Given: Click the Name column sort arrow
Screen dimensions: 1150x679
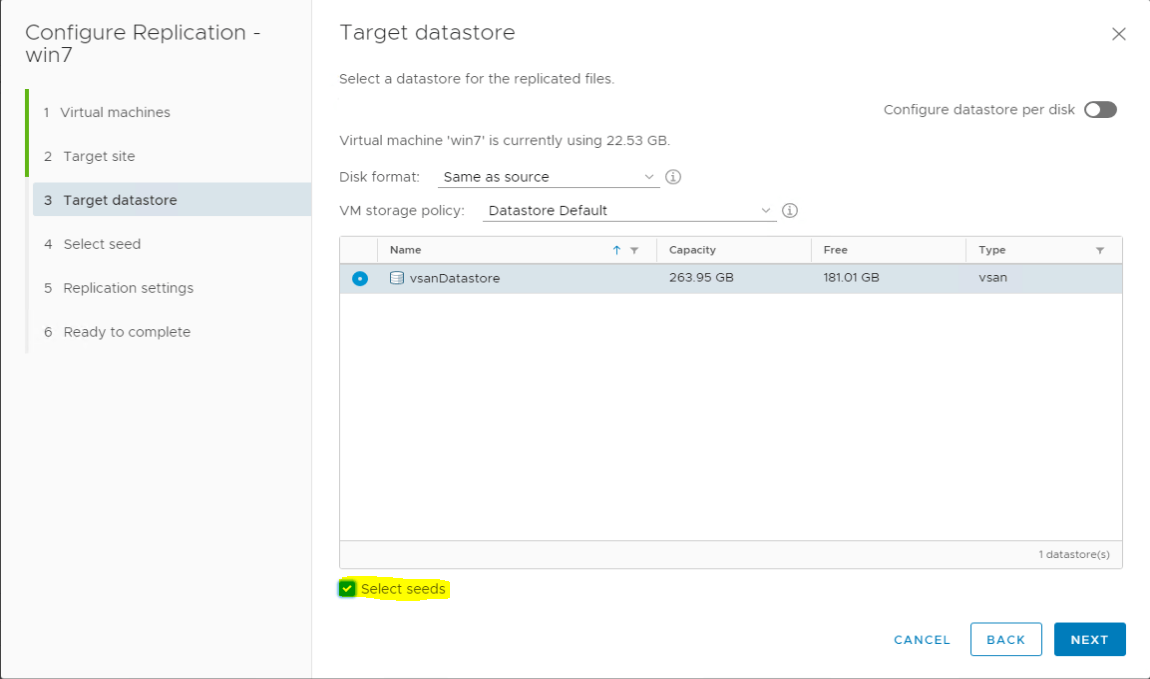Looking at the screenshot, I should click(617, 251).
